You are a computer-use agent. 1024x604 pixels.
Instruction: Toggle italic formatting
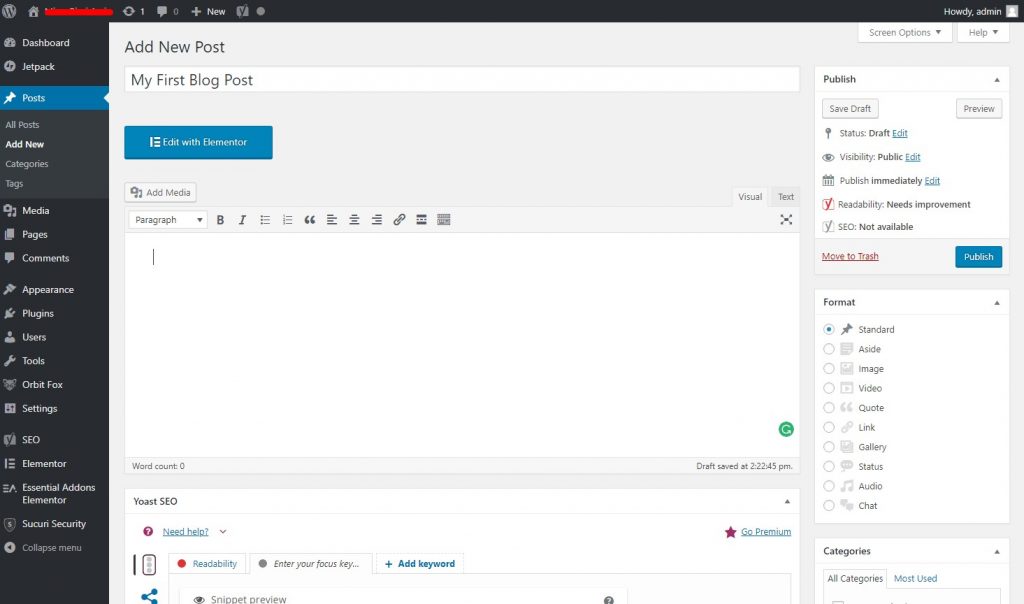242,220
